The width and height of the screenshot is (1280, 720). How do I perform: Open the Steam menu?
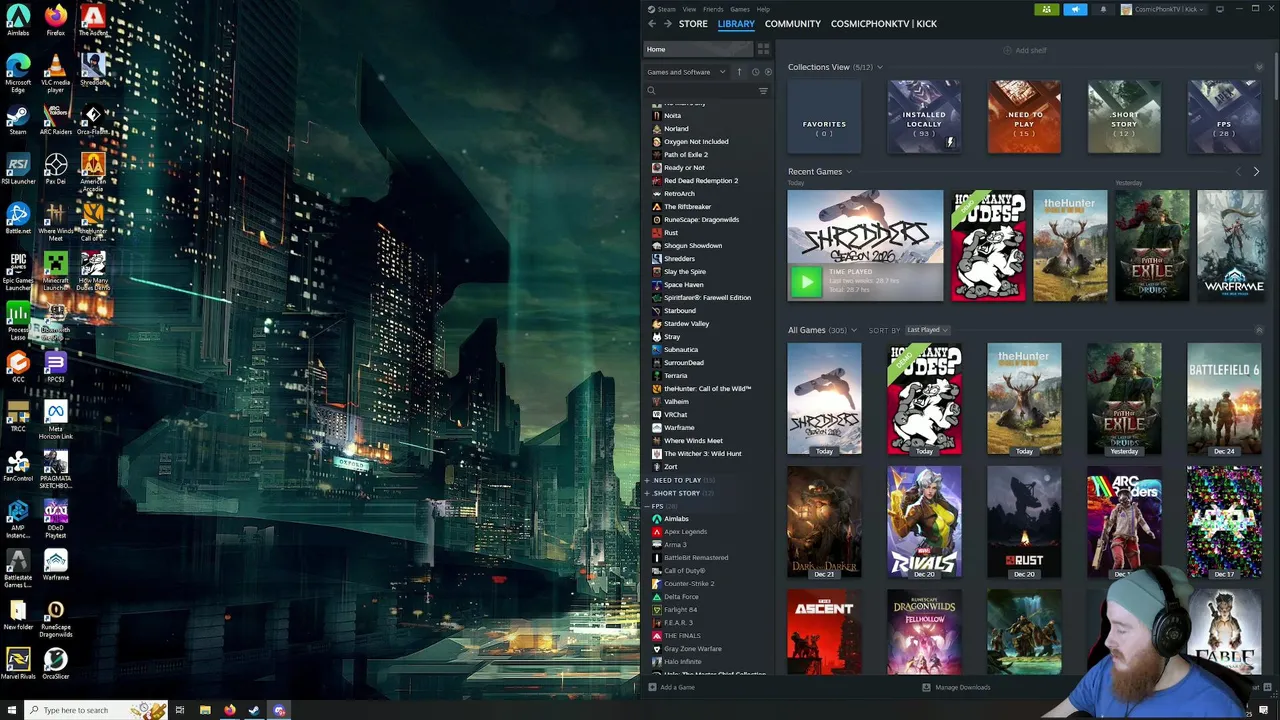point(662,9)
